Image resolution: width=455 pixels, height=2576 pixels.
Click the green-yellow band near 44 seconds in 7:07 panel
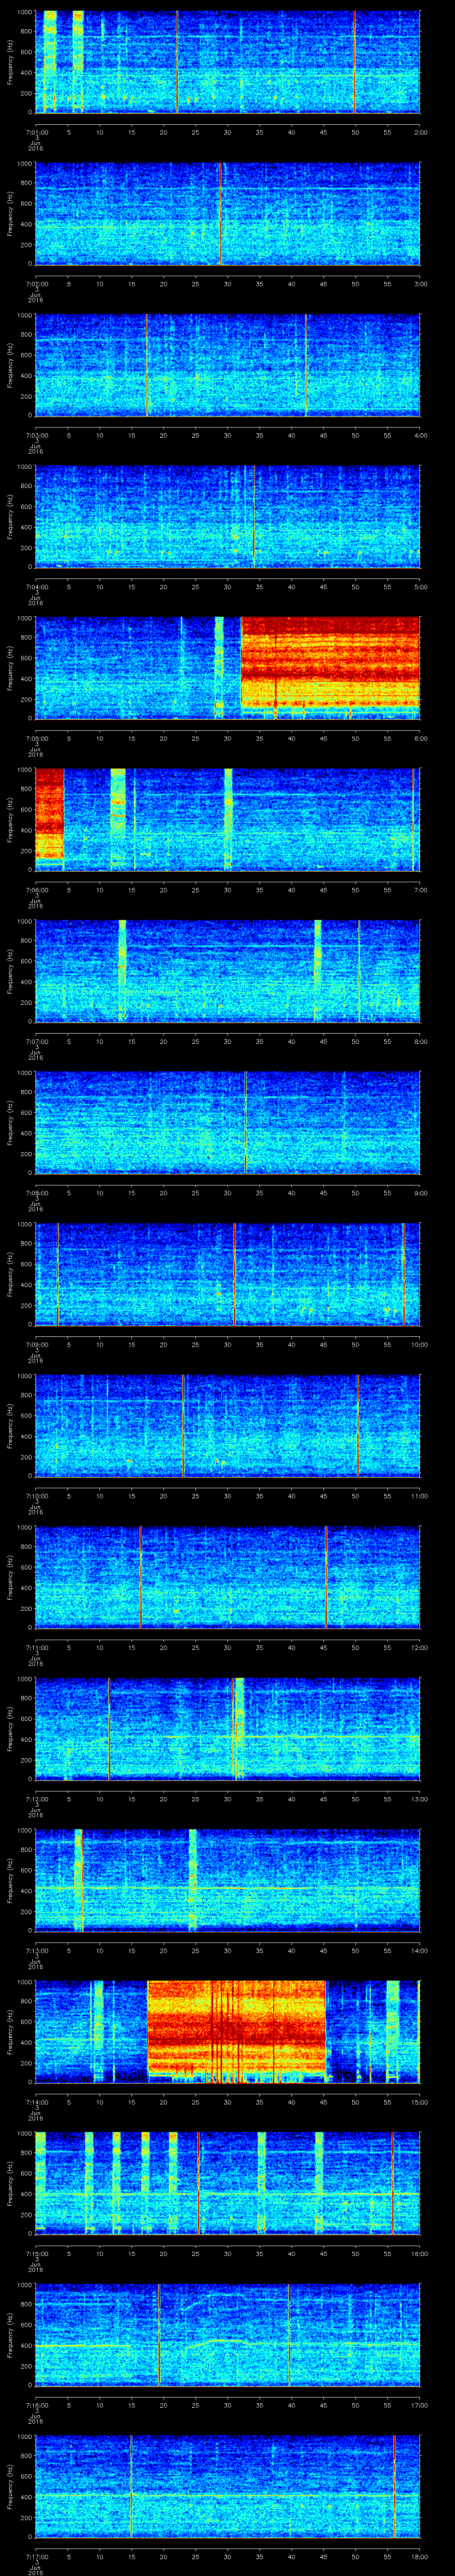click(318, 971)
